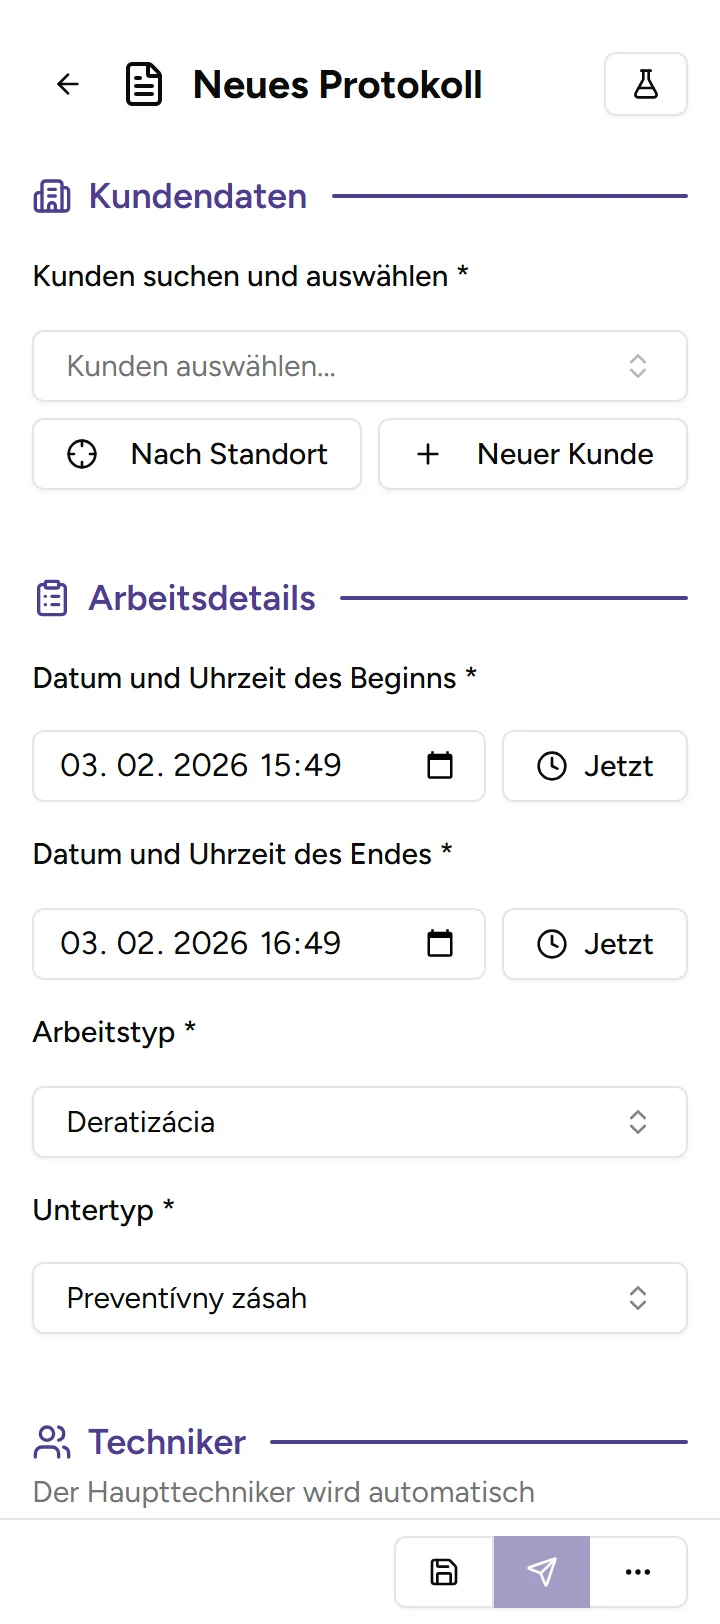Click the document icon next to Neues Protokoll
The width and height of the screenshot is (720, 1624).
click(x=144, y=84)
